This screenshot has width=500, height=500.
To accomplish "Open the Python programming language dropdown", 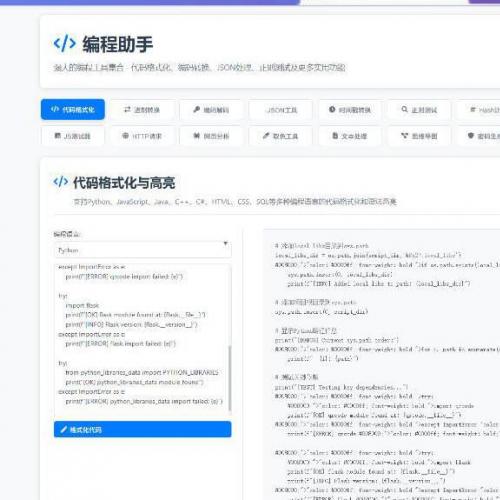I will click(x=142, y=250).
